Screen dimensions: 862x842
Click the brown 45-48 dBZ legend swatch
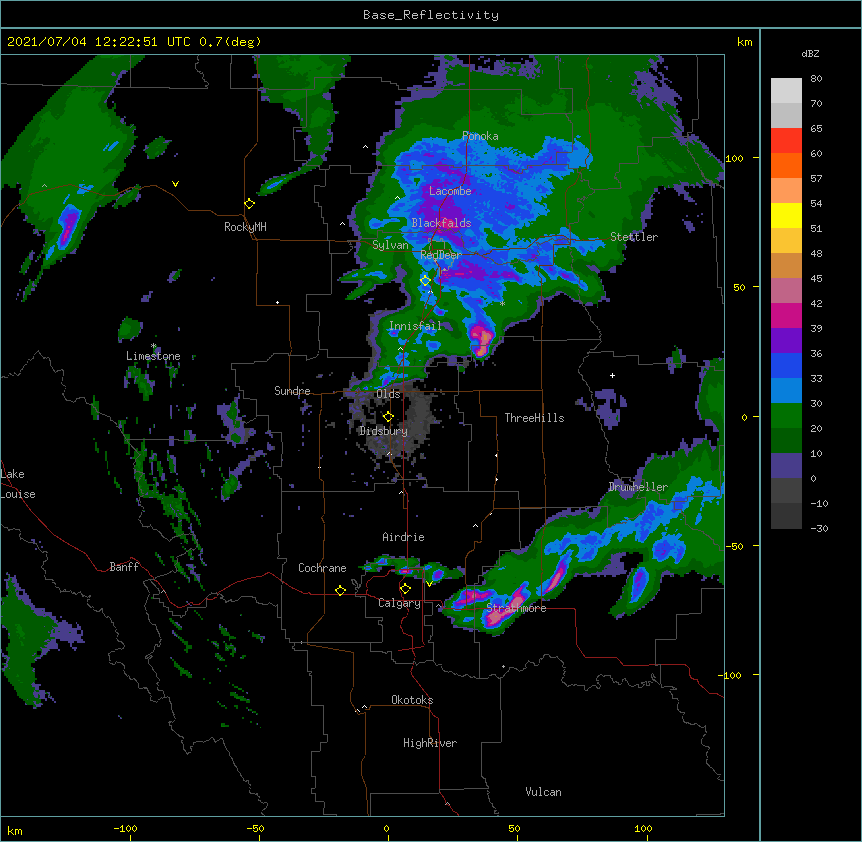coord(786,265)
